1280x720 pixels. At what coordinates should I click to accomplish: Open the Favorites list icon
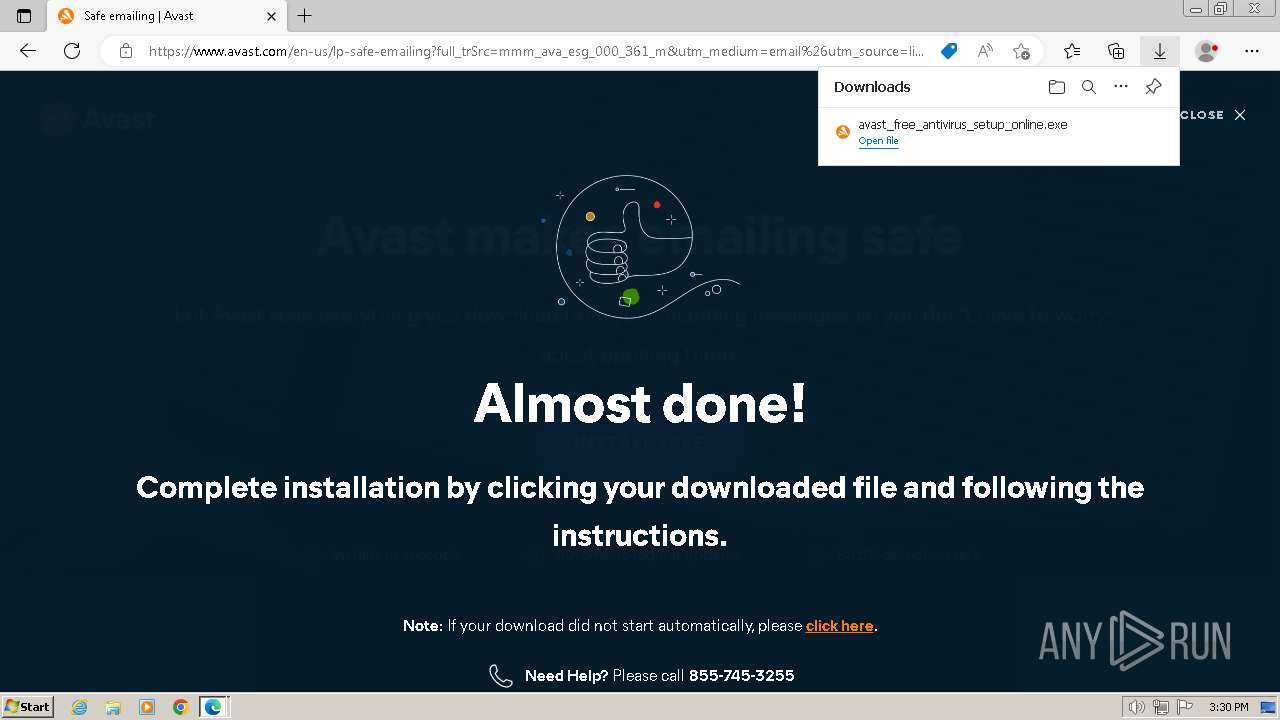(1072, 51)
